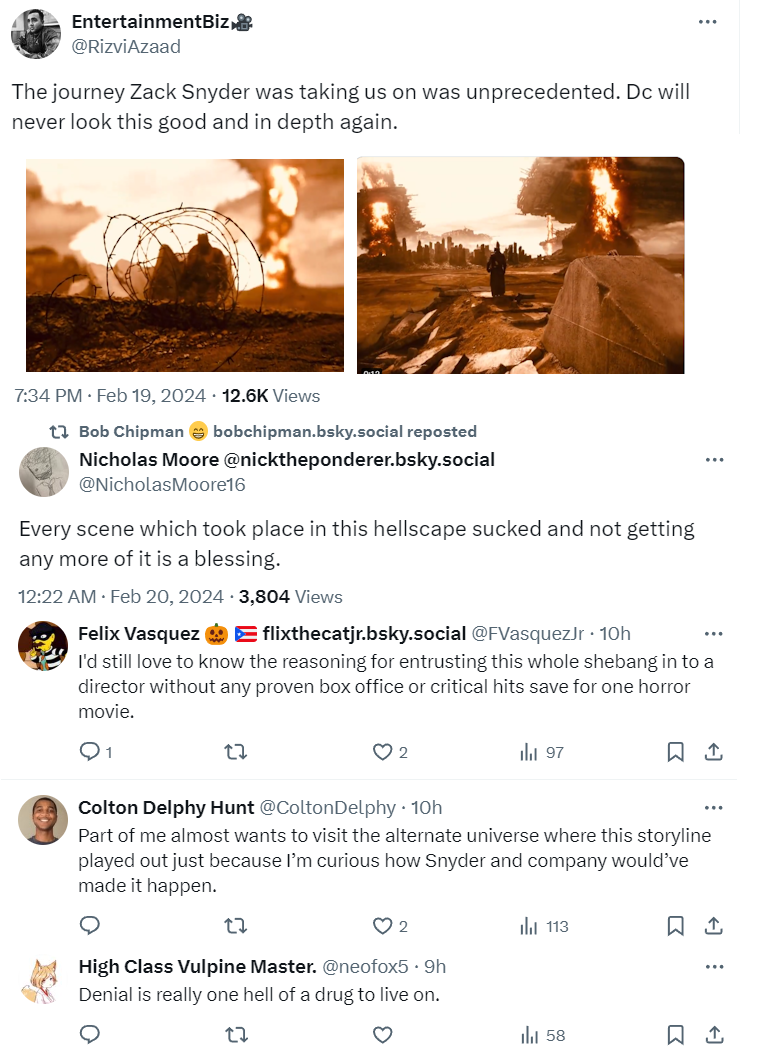Expand more menu on Felix Vasquez's reply
Screen dimensions: 760x1059
713,634
